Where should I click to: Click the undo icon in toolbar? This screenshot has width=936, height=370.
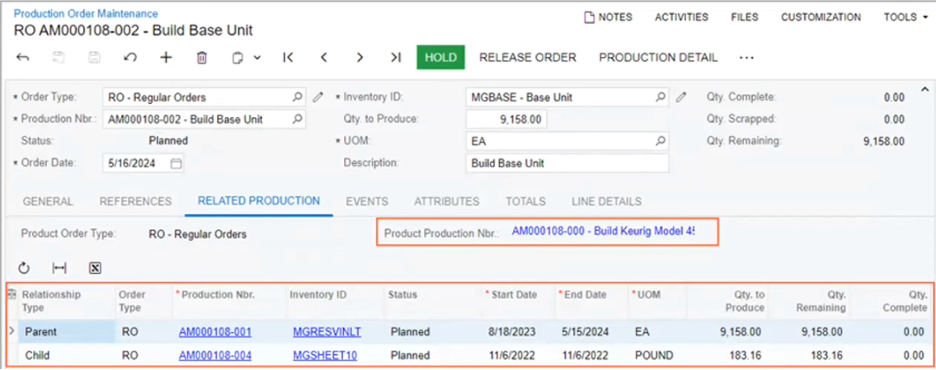click(130, 57)
